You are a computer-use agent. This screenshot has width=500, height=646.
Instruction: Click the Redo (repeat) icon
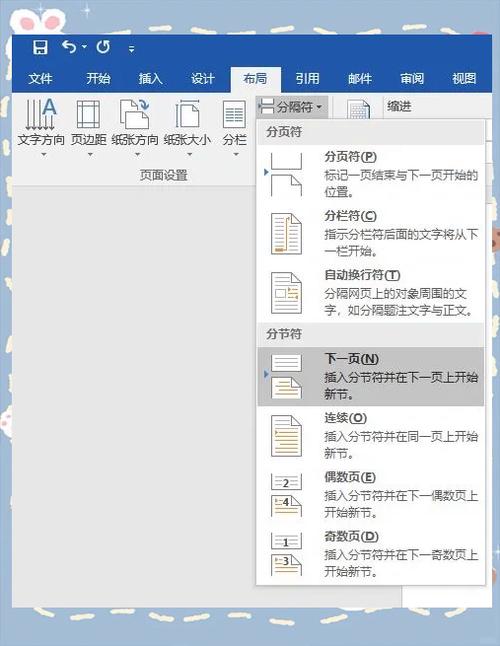[103, 47]
